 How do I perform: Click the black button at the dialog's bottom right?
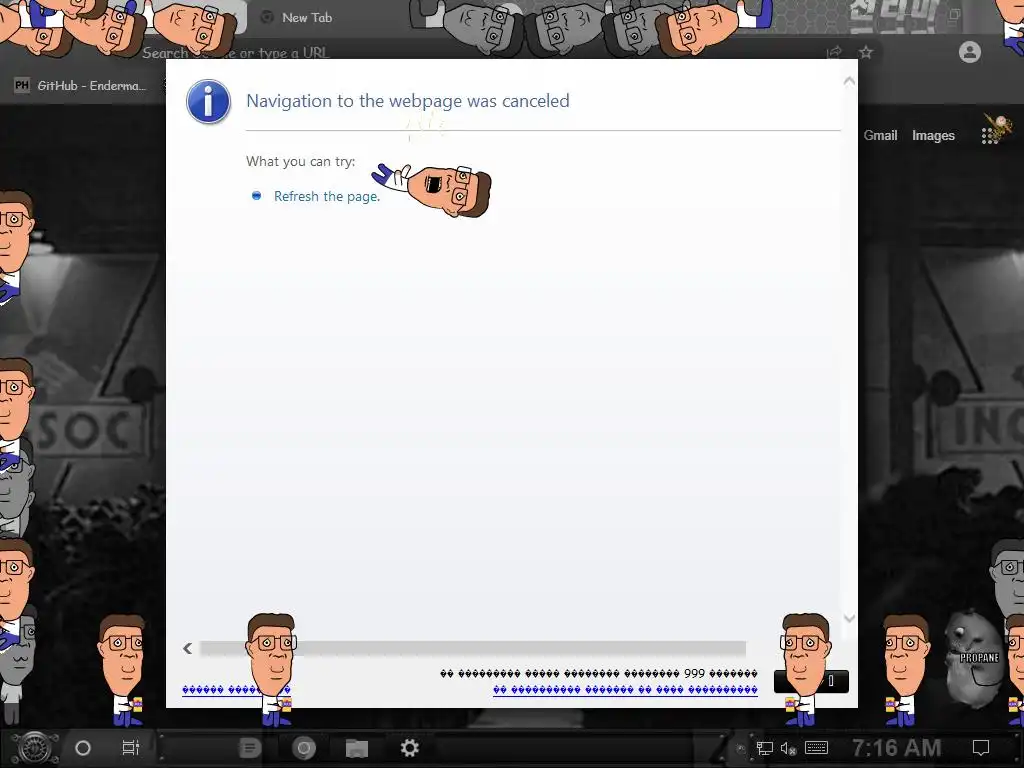tap(811, 681)
